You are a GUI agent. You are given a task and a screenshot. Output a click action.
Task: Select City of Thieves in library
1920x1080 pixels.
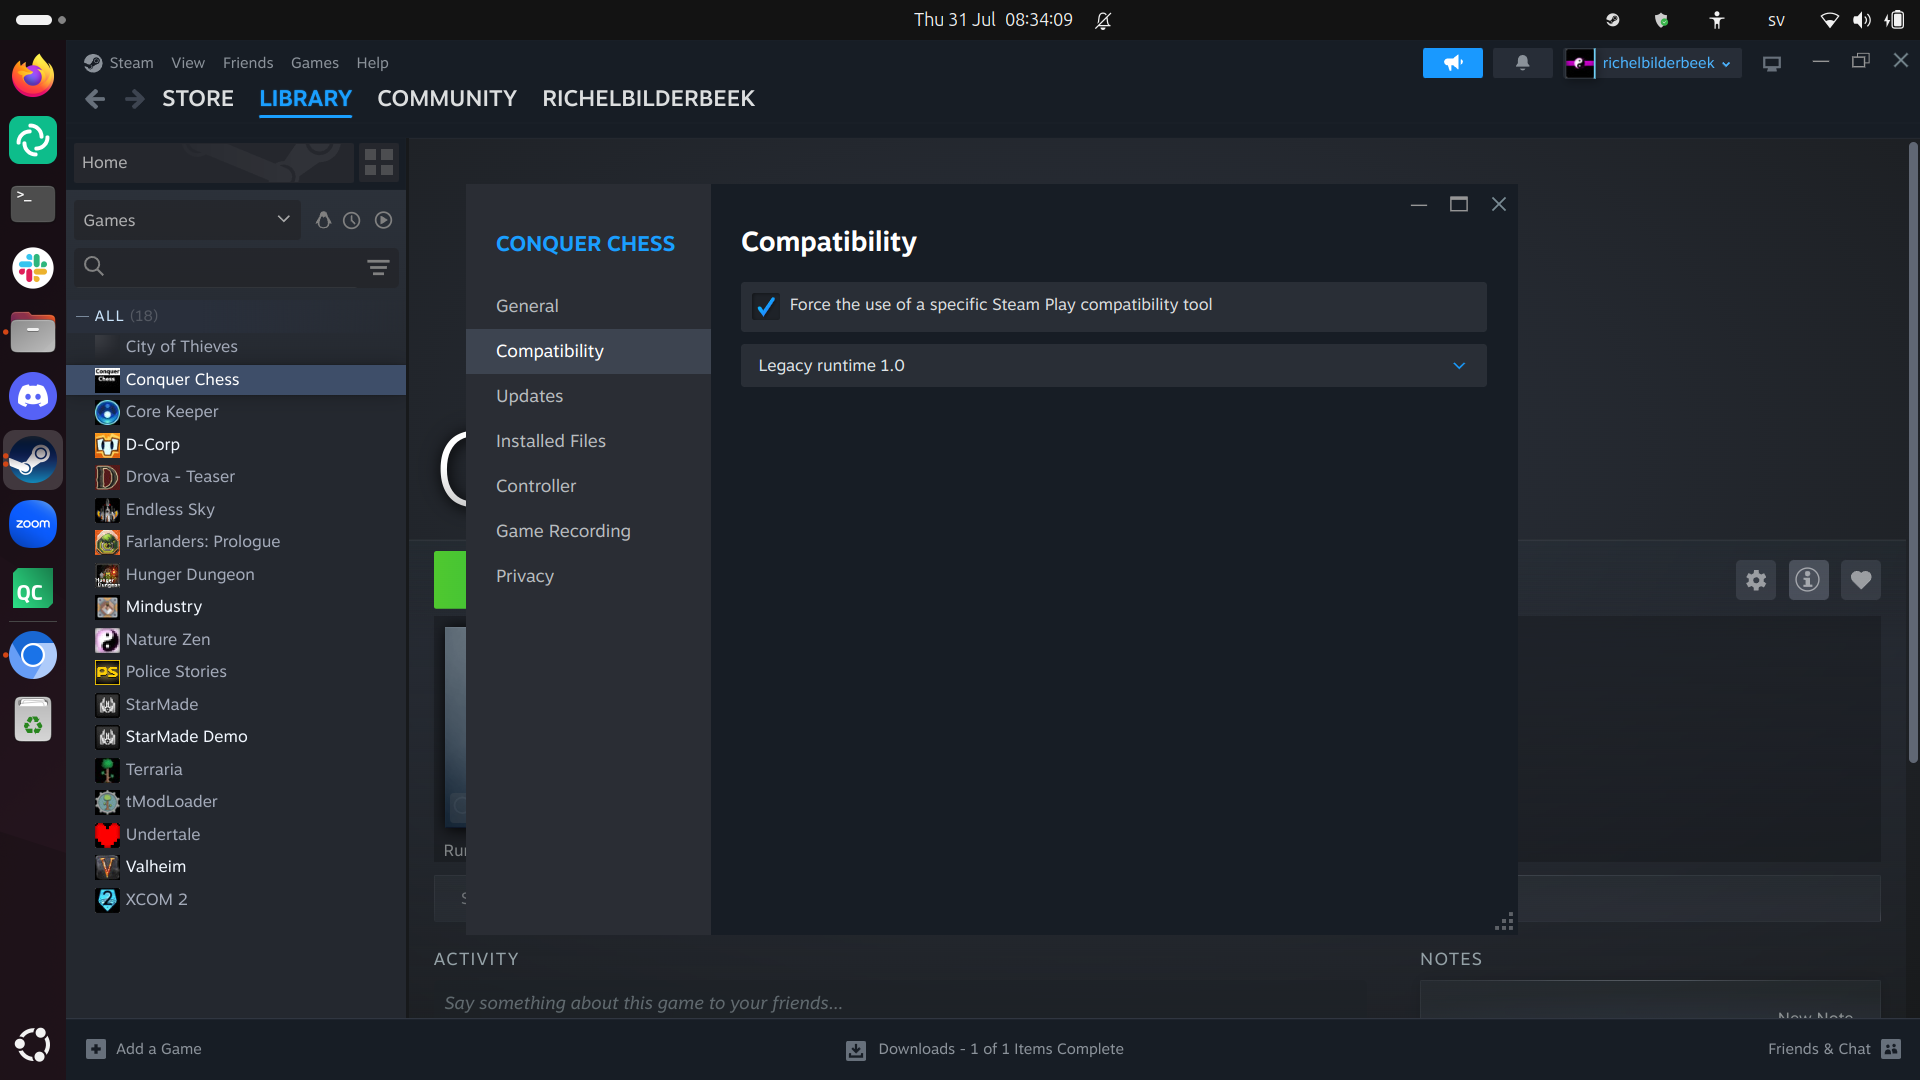coord(236,347)
